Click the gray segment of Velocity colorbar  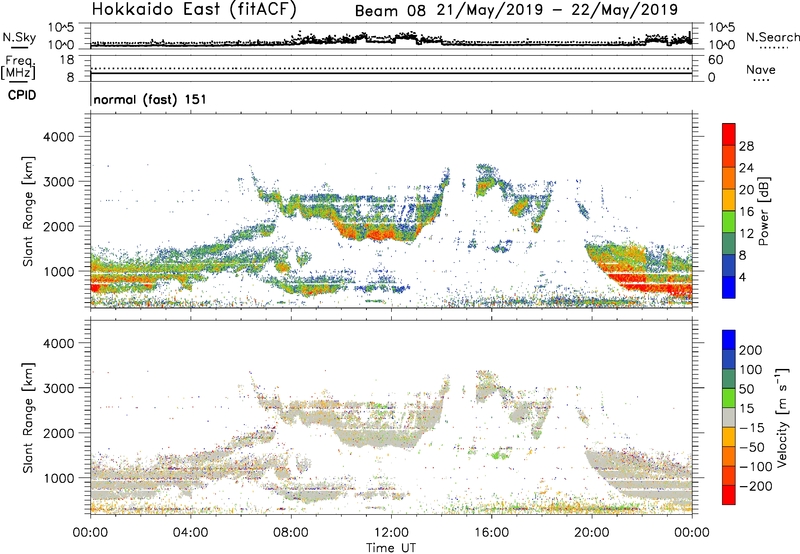729,418
